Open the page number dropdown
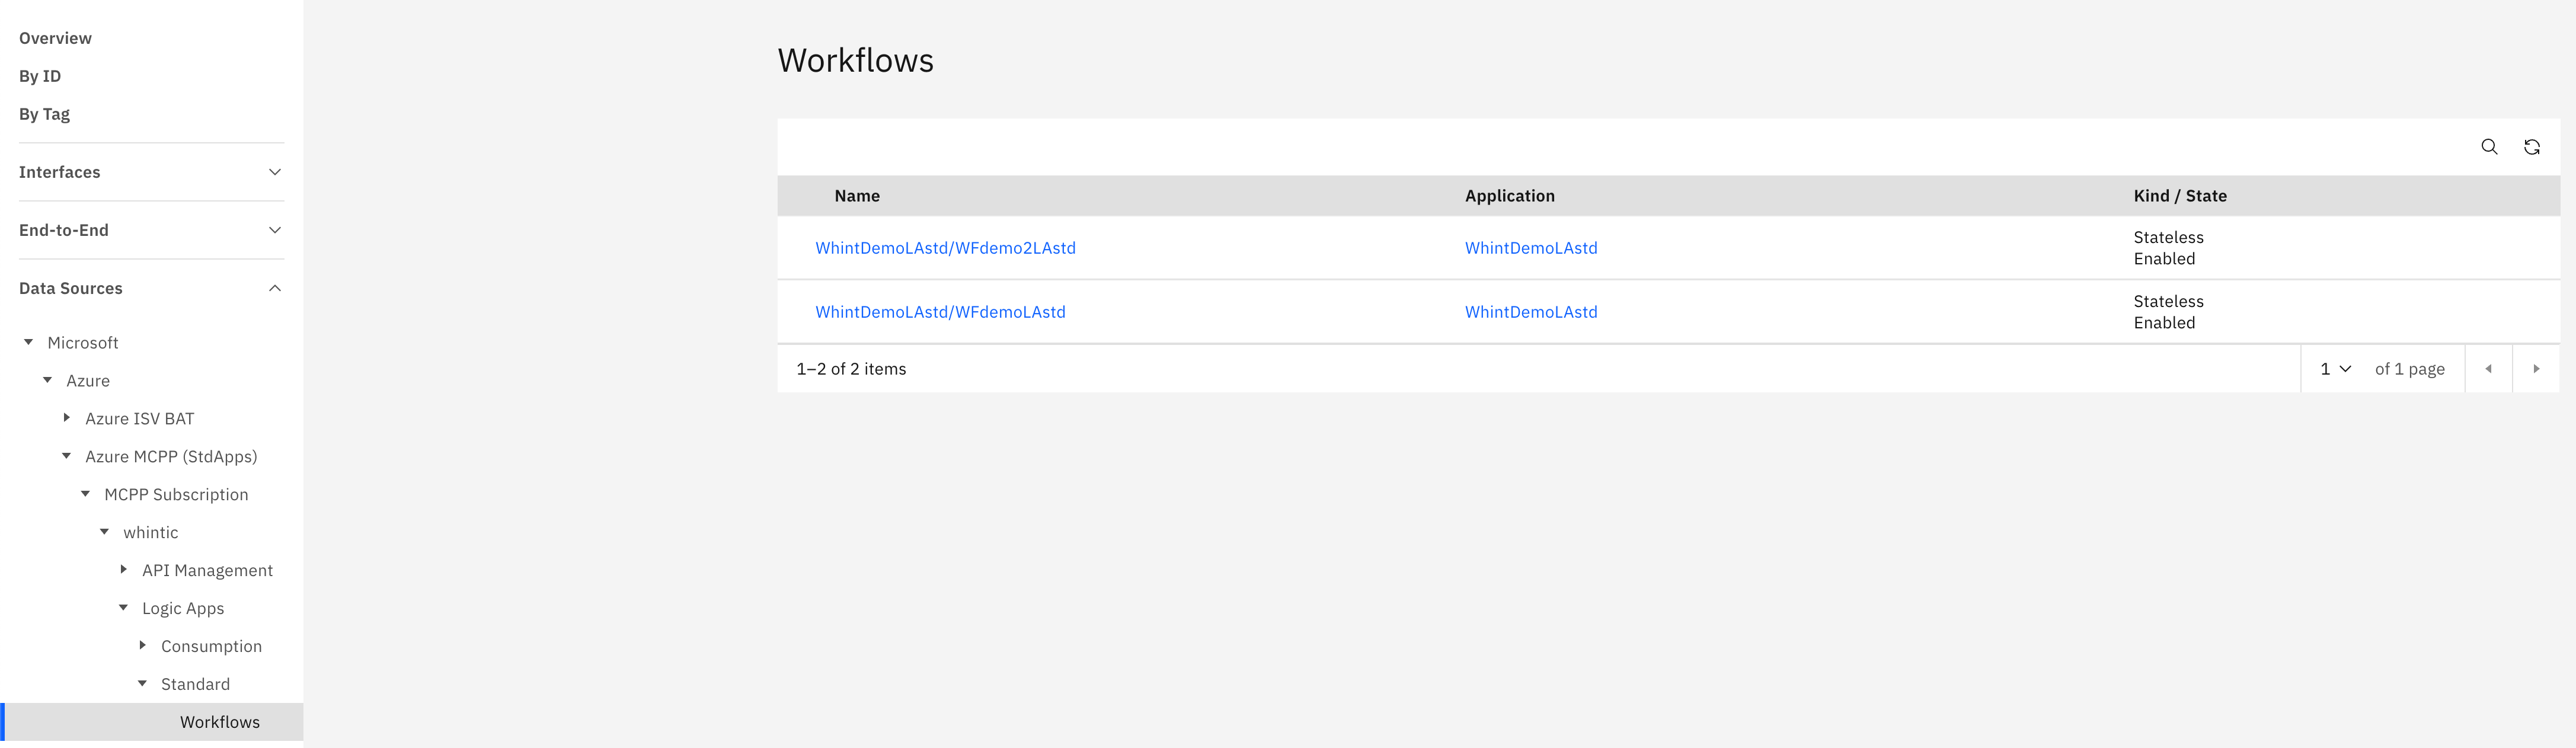This screenshot has height=748, width=2576. 2335,369
